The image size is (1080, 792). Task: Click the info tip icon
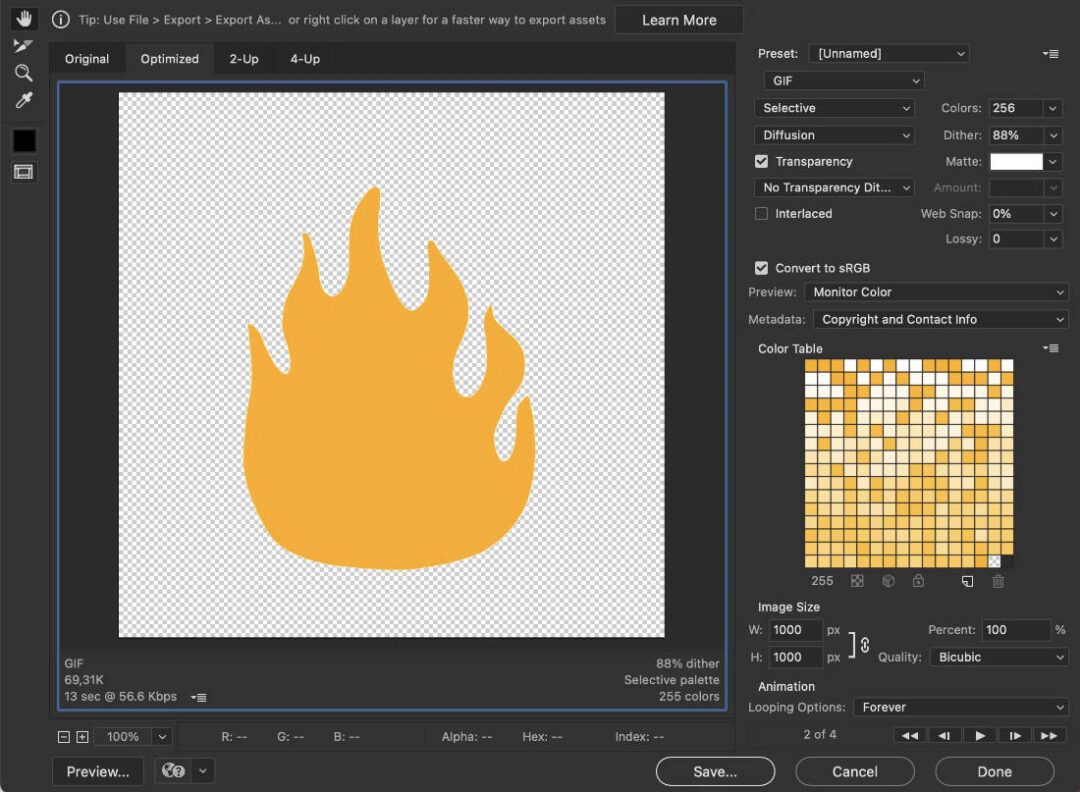61,20
